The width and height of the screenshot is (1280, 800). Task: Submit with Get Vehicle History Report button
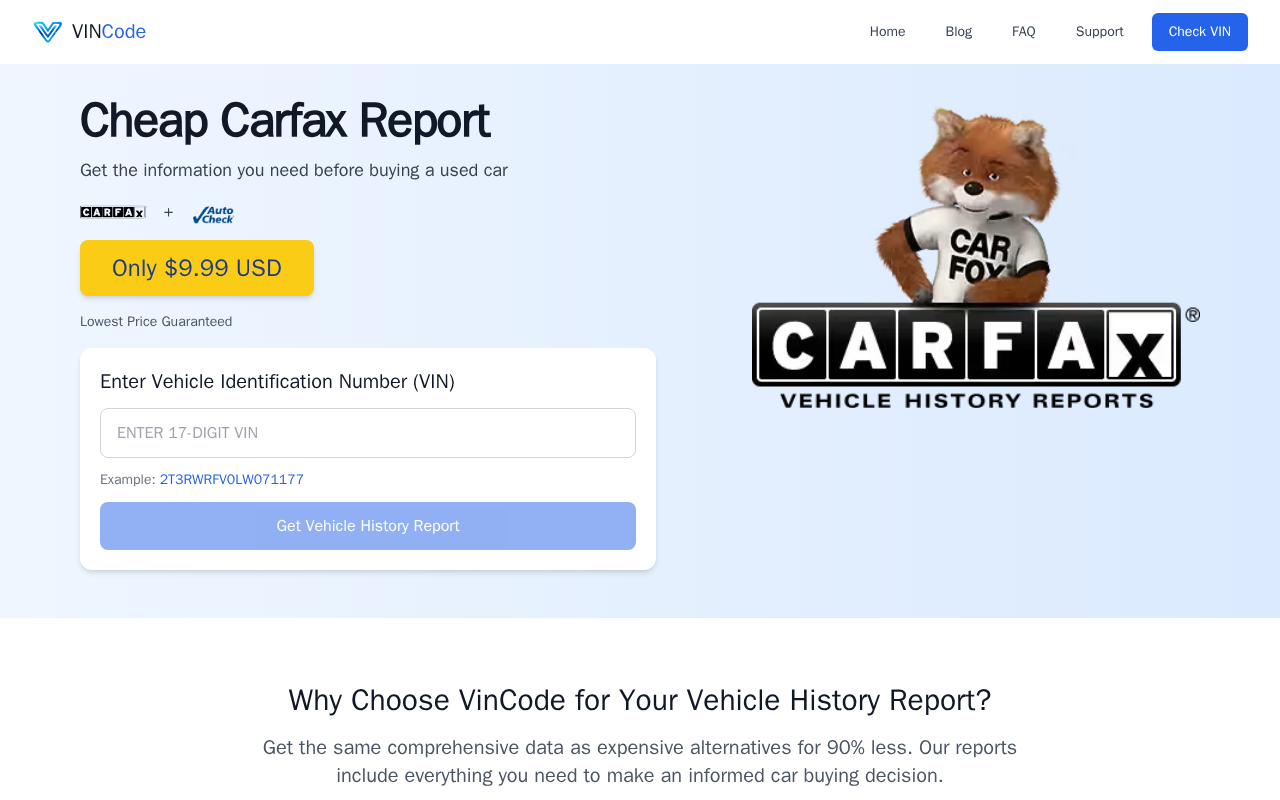[x=368, y=526]
